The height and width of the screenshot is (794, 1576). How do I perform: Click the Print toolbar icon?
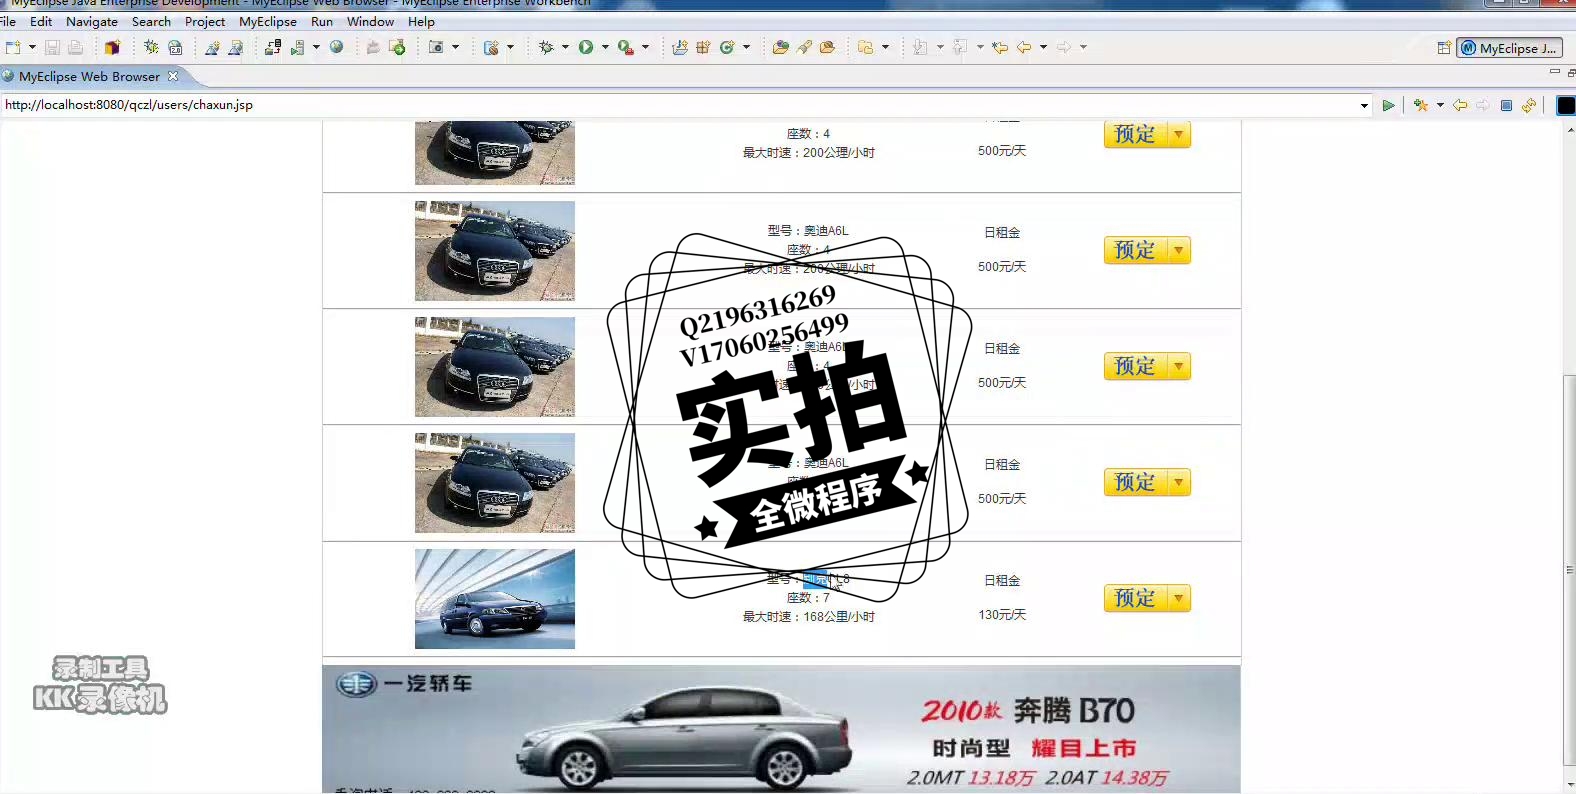click(75, 47)
